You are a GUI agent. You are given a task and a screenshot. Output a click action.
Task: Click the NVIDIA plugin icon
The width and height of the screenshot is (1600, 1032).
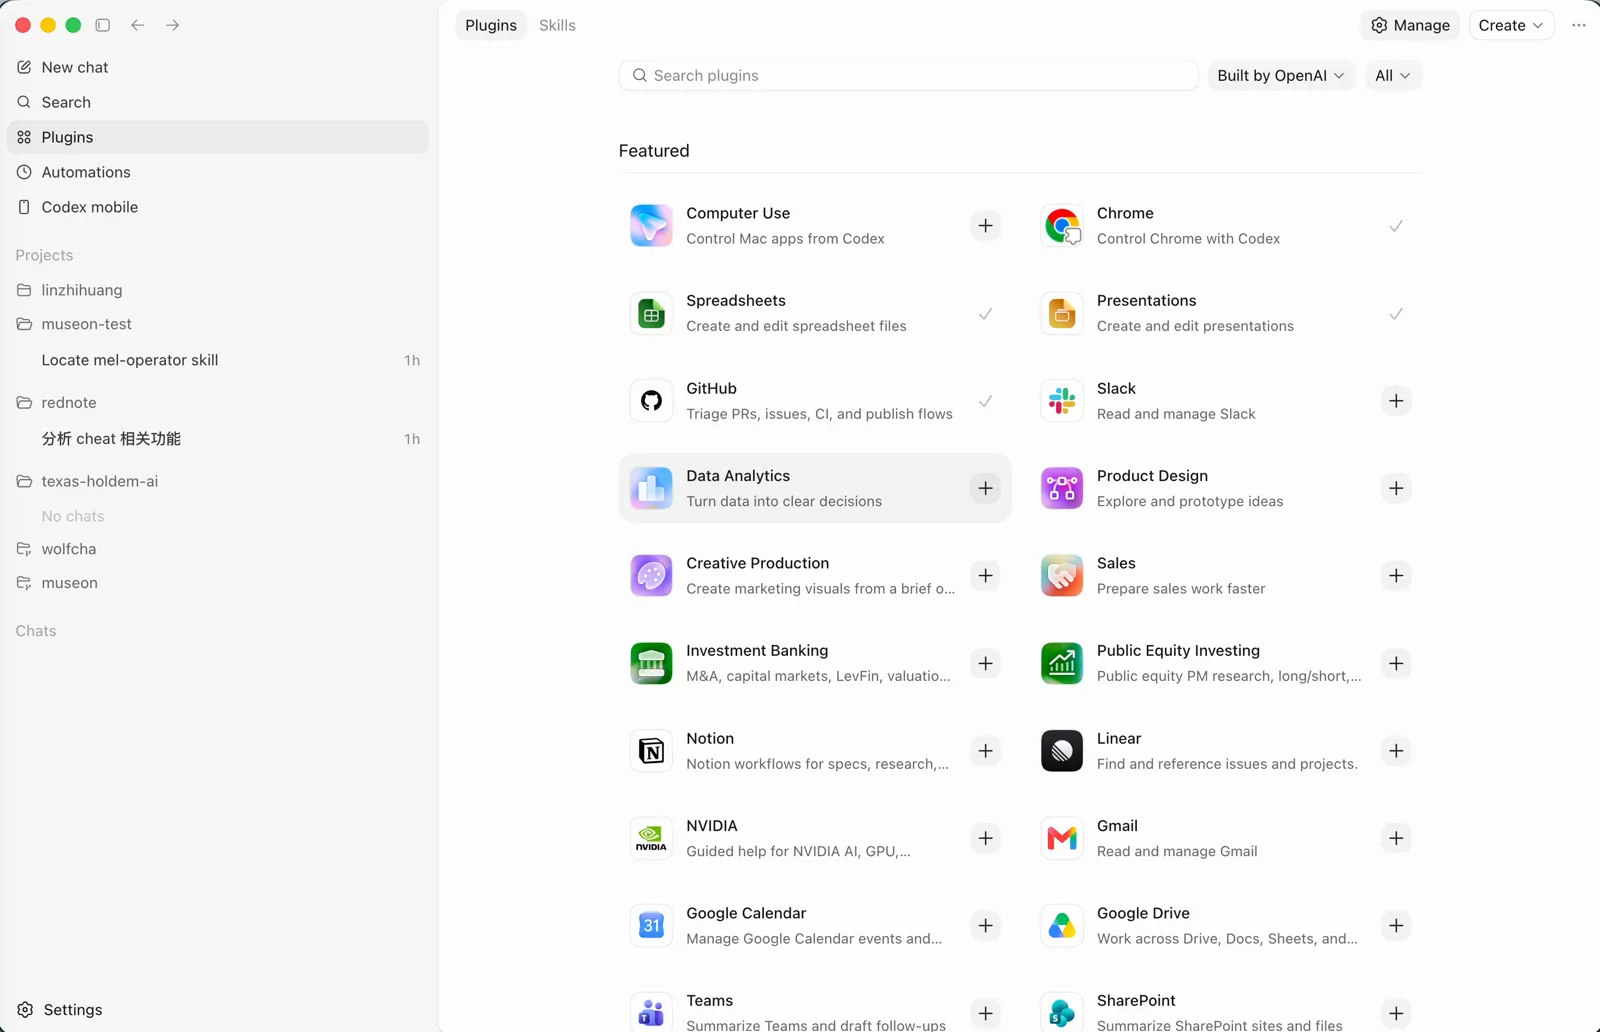coord(651,838)
